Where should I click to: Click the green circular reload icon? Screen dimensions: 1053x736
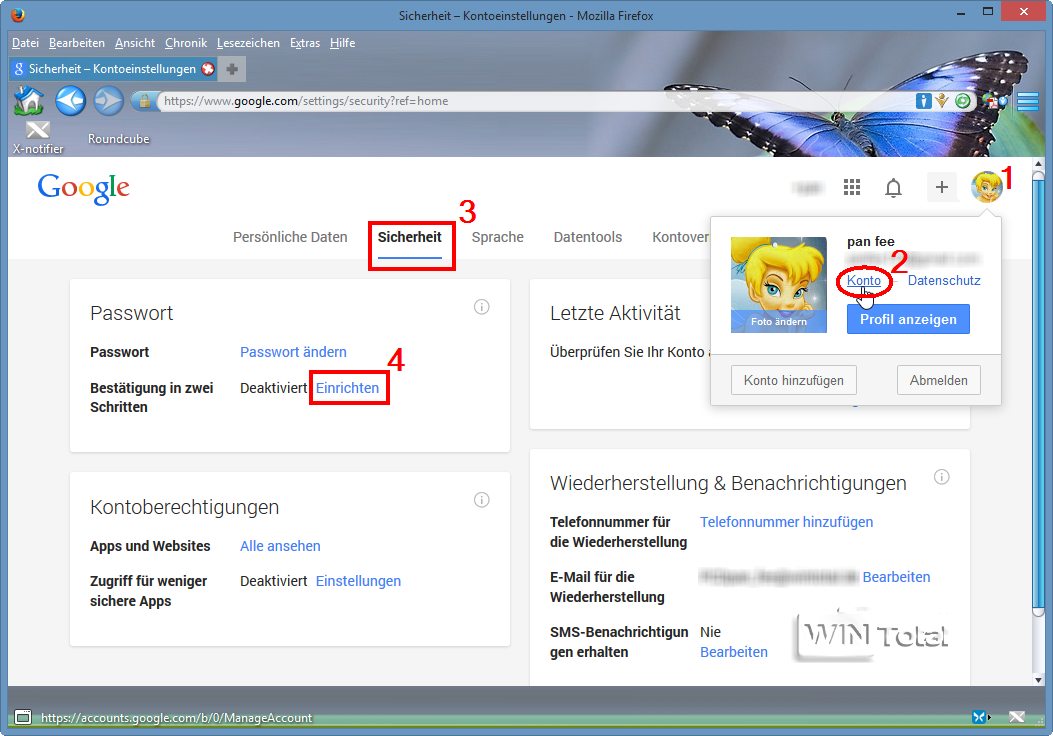(x=962, y=101)
